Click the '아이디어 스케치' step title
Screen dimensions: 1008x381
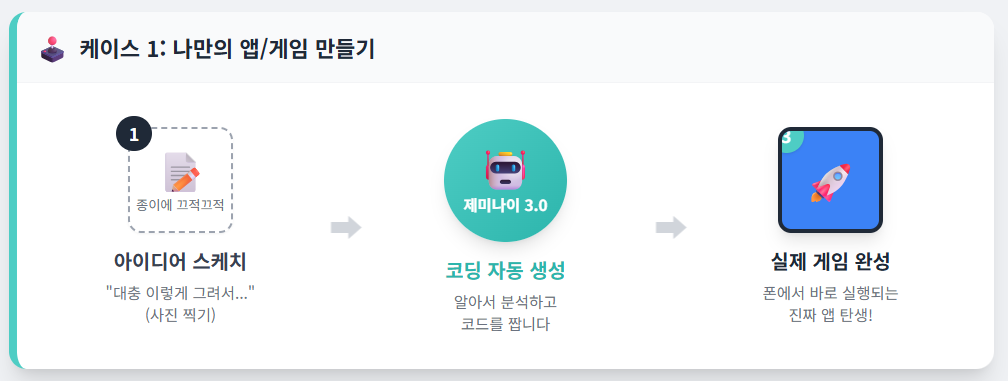(x=180, y=261)
